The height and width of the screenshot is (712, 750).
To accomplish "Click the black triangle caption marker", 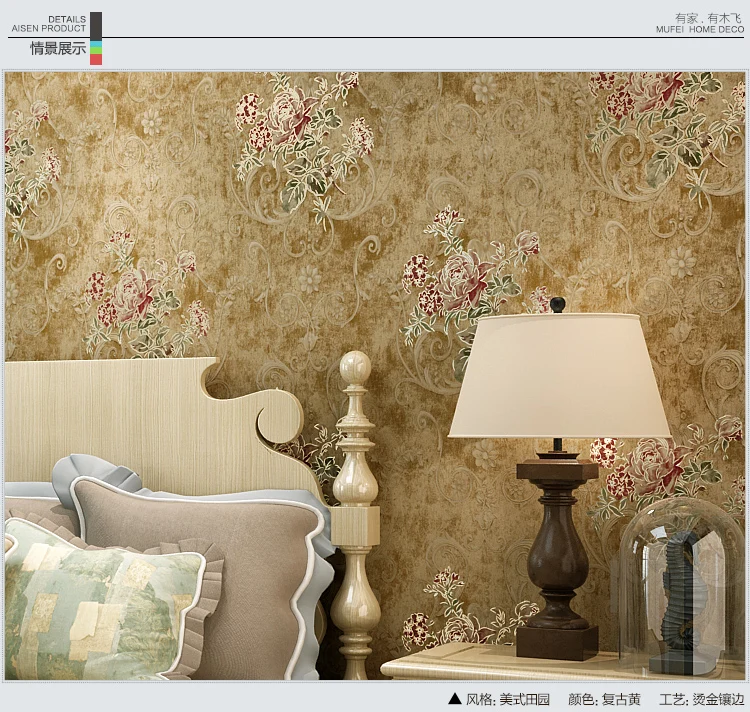I will click(x=455, y=699).
